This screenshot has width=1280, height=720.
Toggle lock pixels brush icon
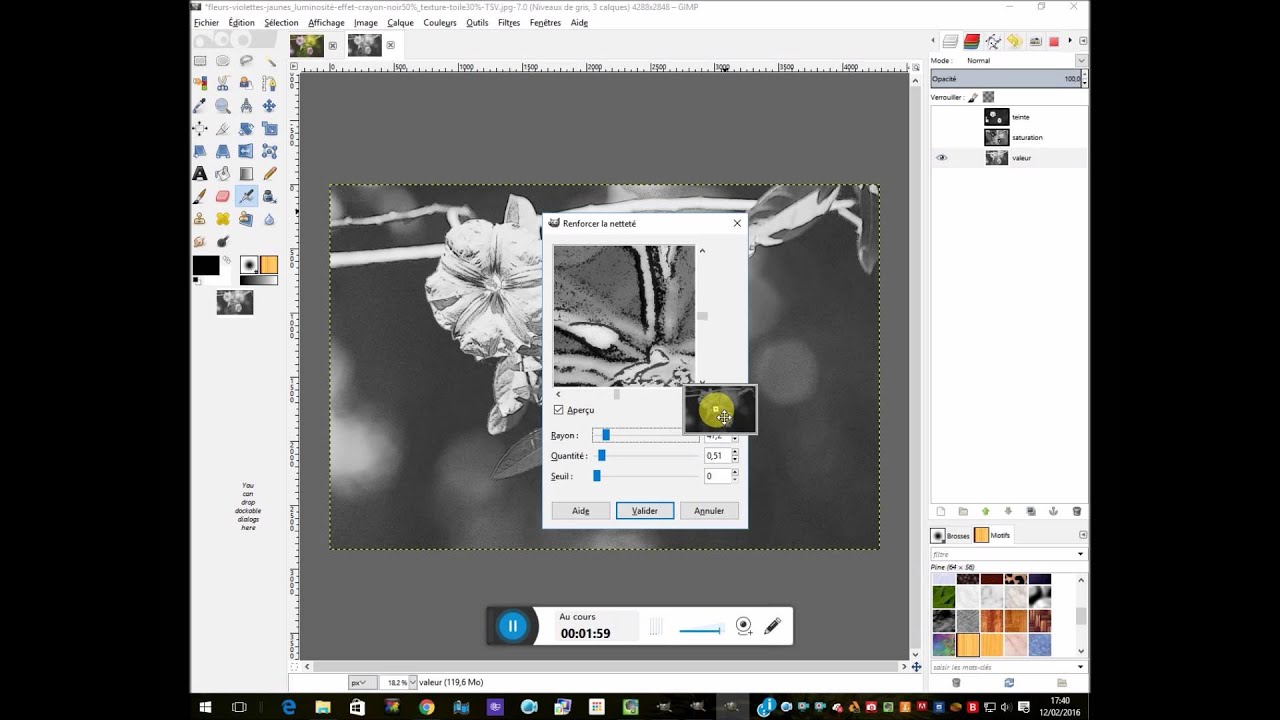973,97
